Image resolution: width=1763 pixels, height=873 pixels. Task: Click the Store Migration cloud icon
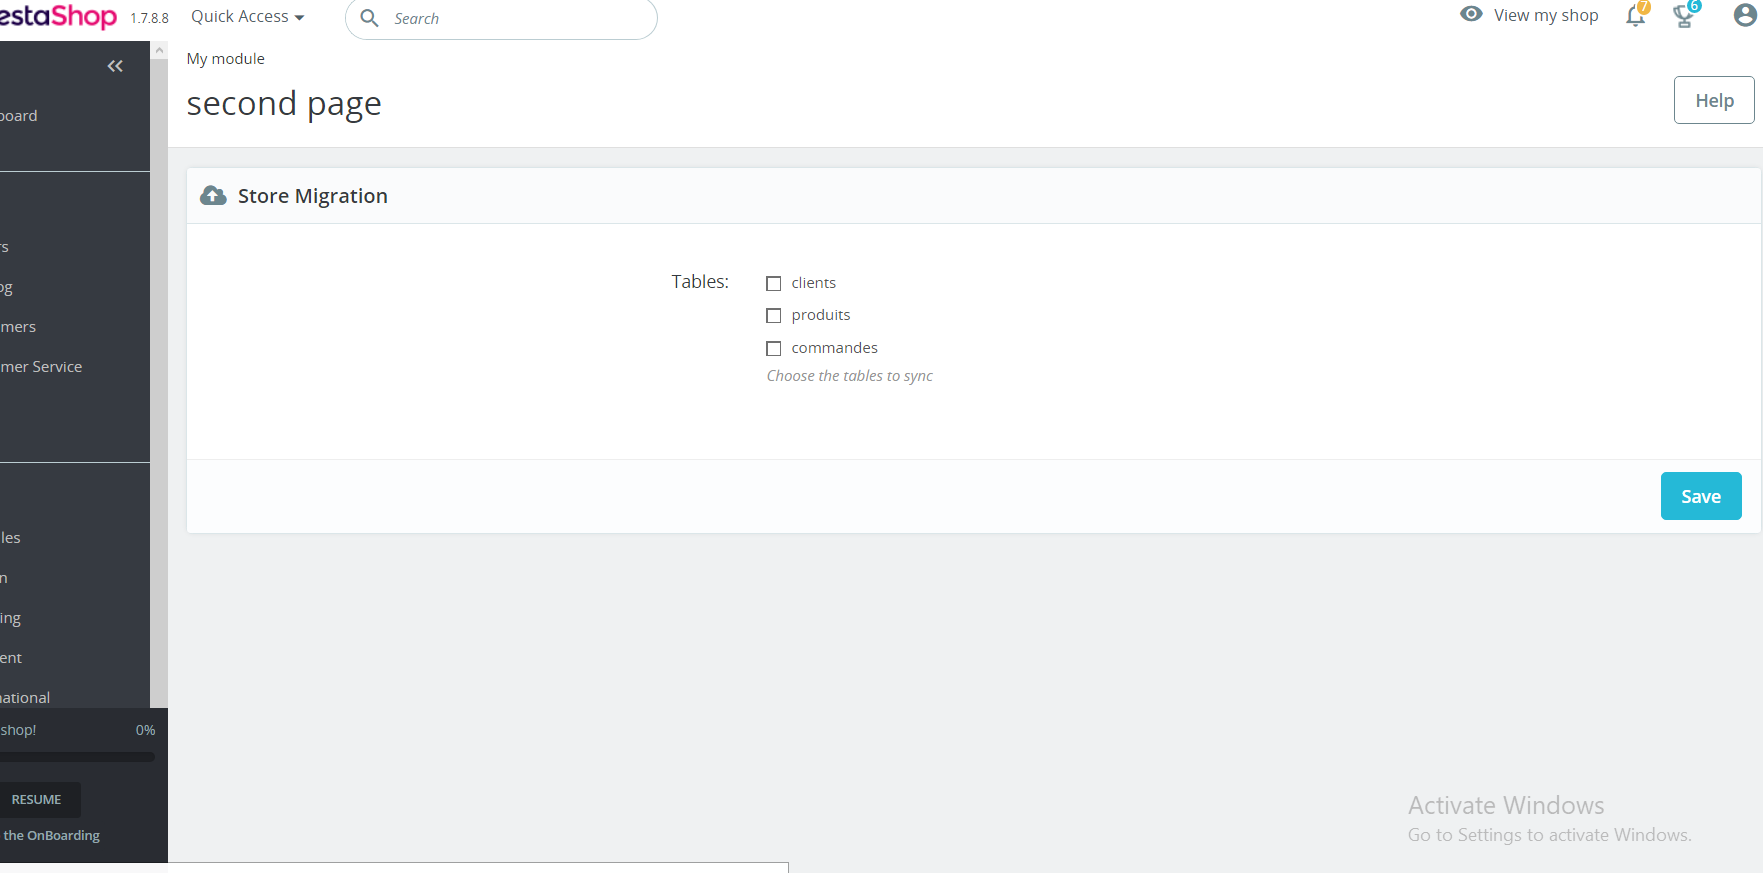213,195
